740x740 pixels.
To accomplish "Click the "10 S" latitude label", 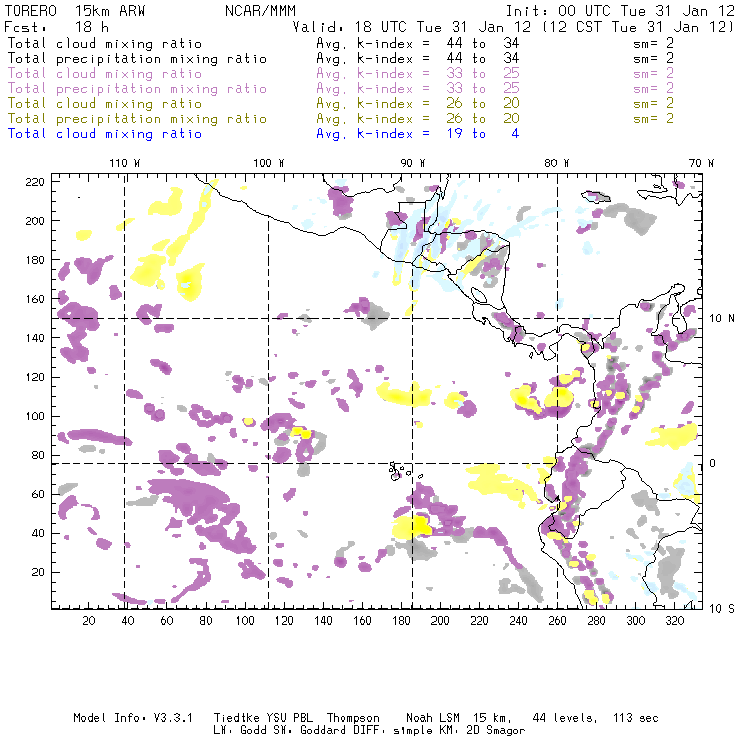I will 722,609.
